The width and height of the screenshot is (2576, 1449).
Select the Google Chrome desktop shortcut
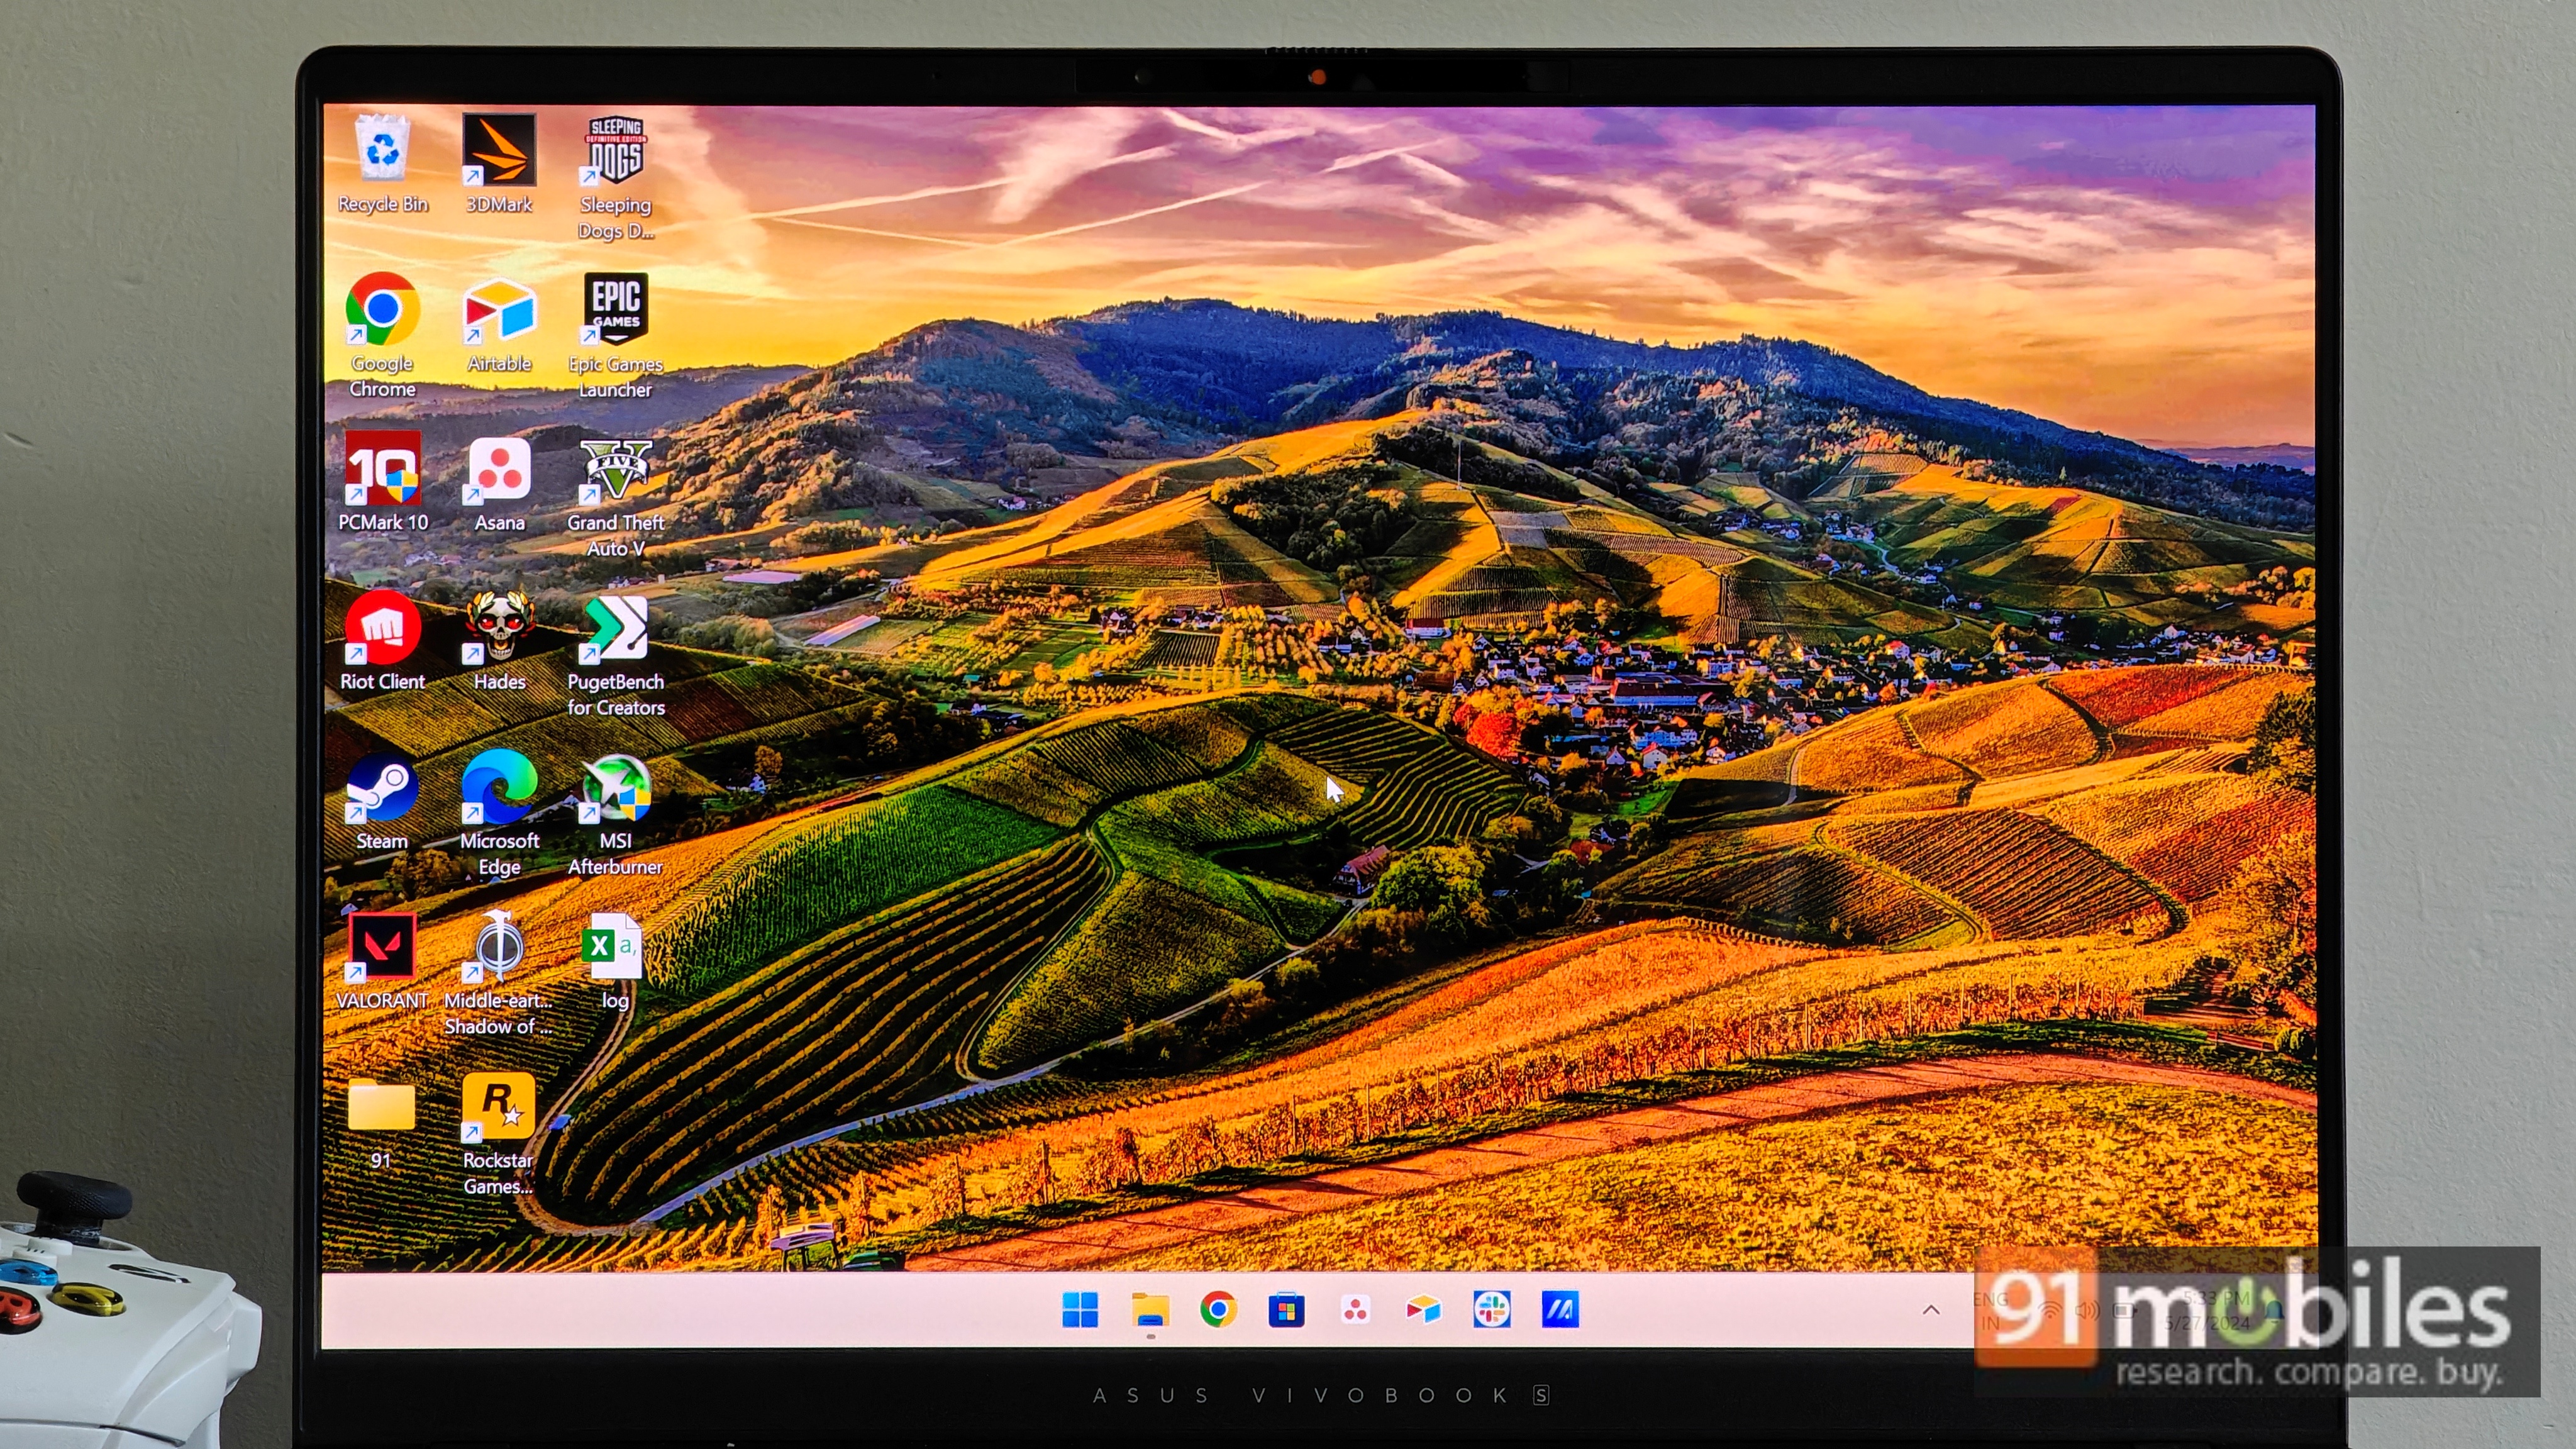coord(382,311)
